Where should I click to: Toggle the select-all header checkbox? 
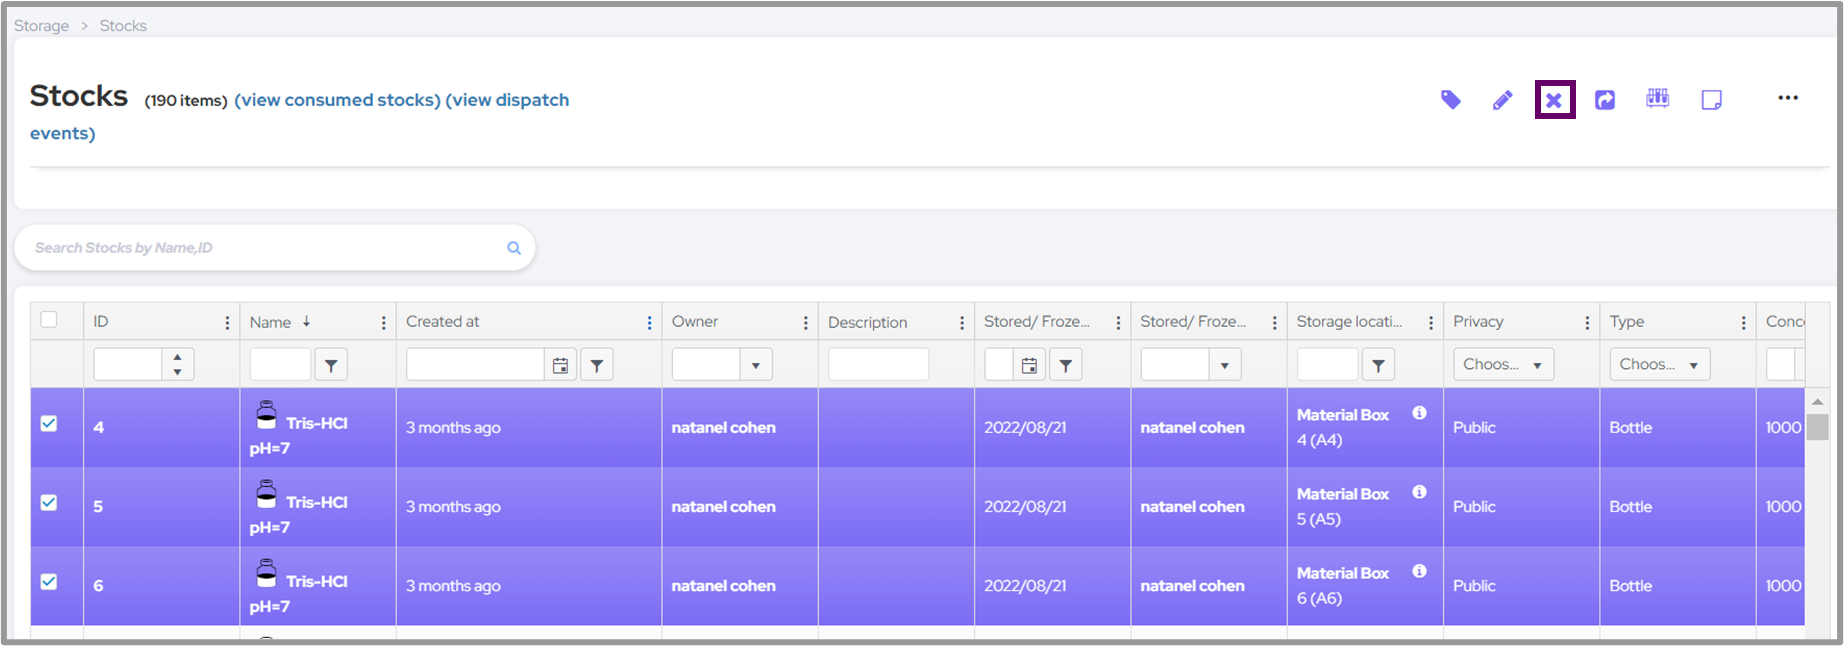click(49, 320)
